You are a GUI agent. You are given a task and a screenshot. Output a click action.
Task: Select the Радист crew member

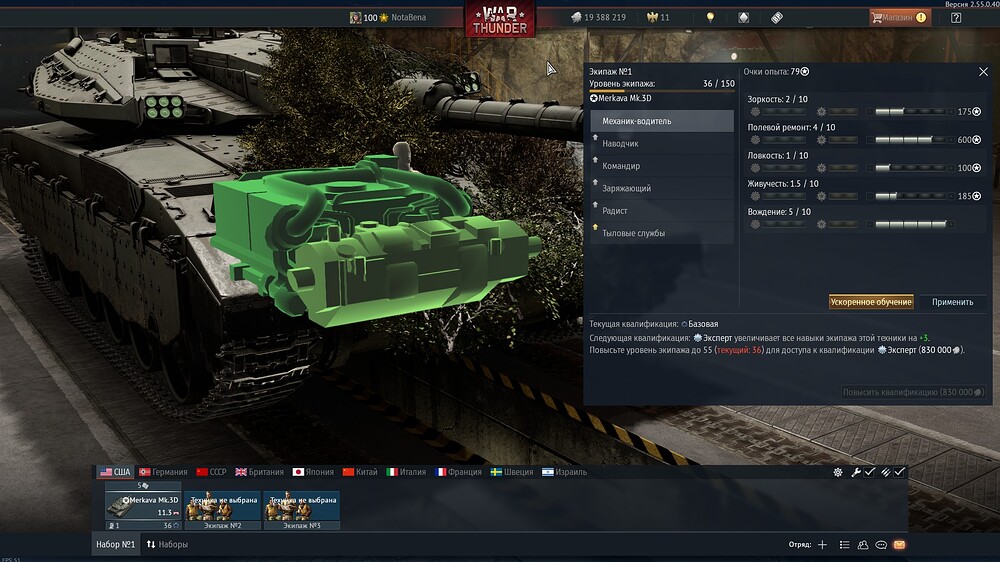(661, 211)
